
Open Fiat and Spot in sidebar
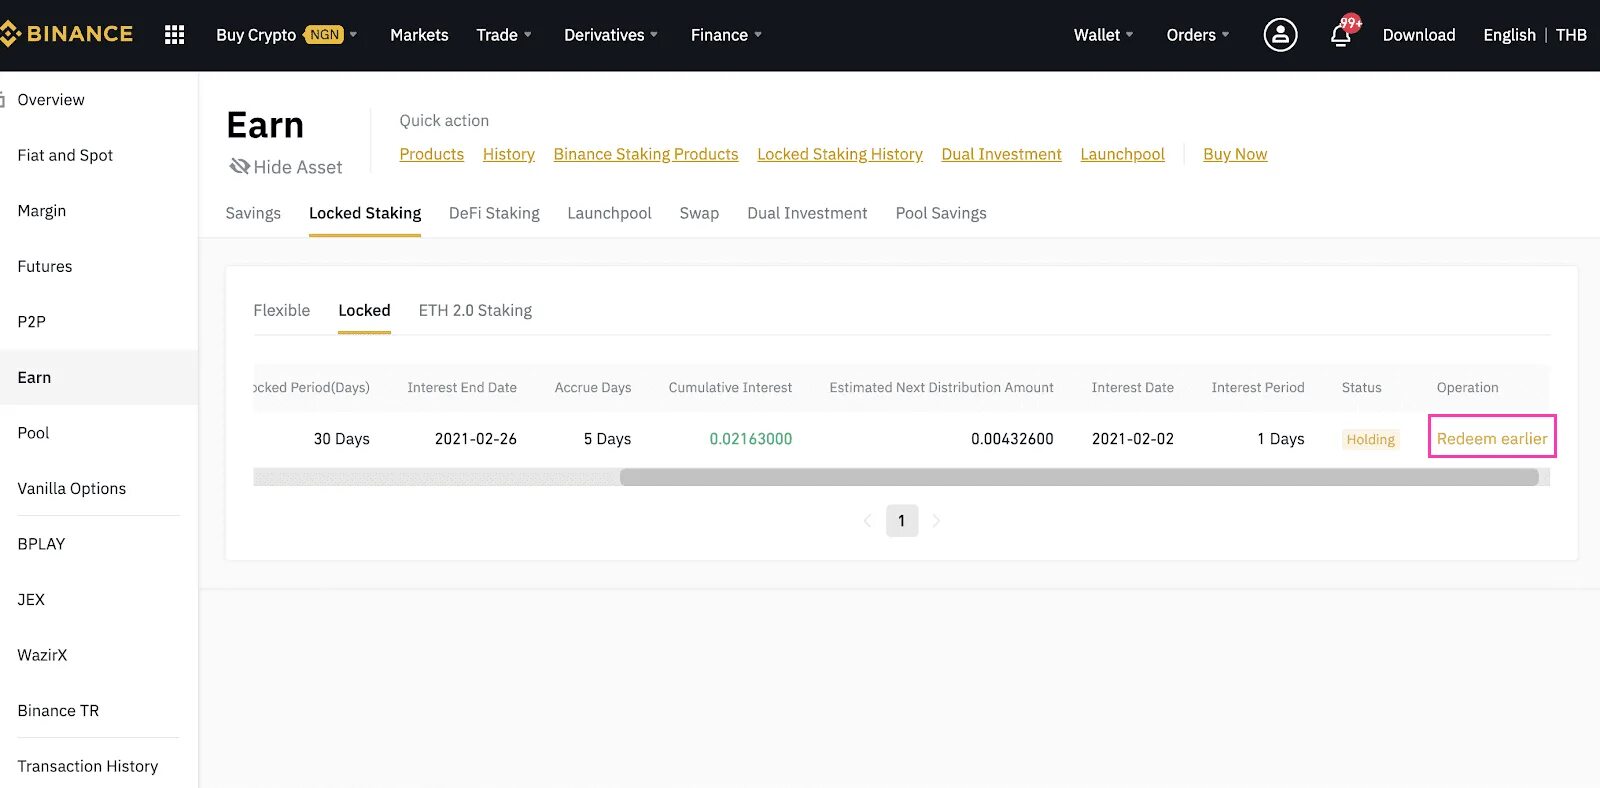65,155
